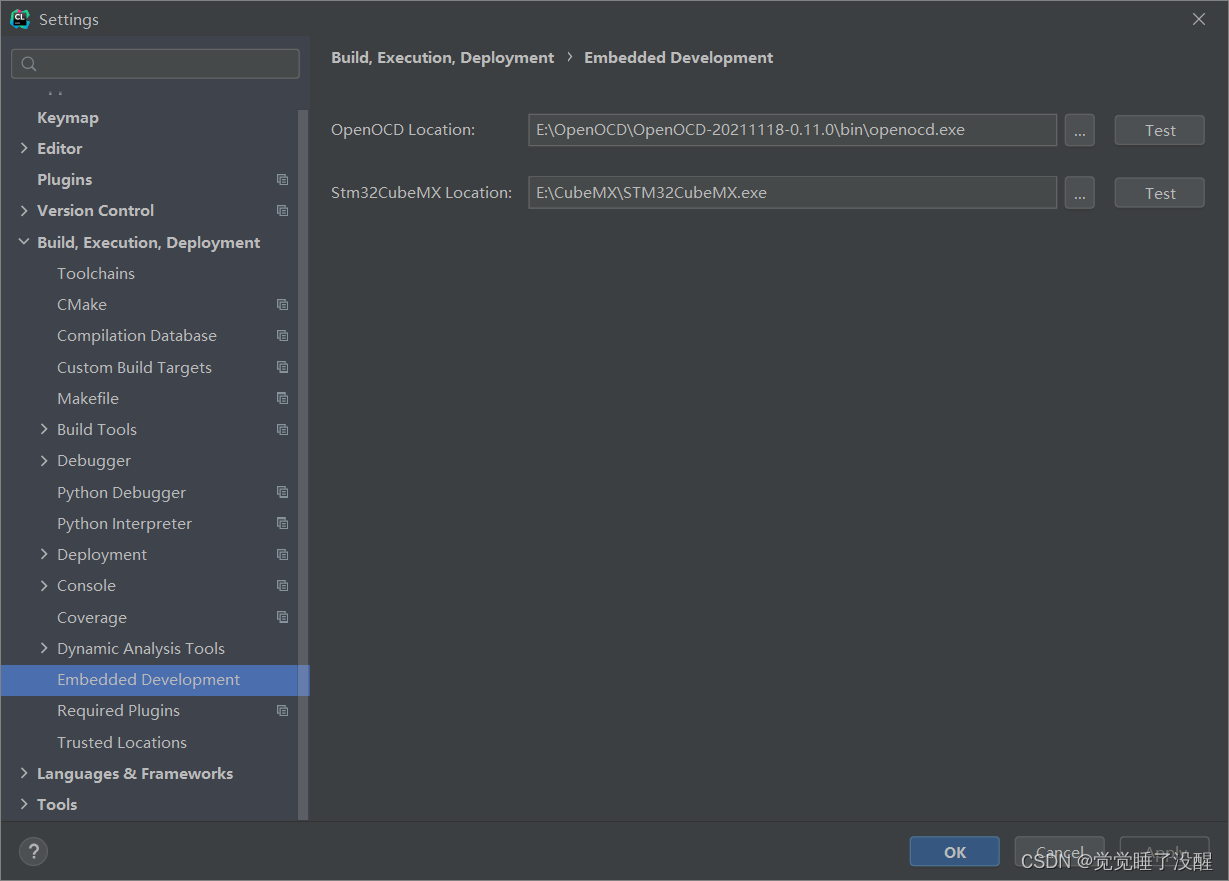The width and height of the screenshot is (1229, 881).
Task: Click the project-level icon next to CMake
Action: (x=282, y=305)
